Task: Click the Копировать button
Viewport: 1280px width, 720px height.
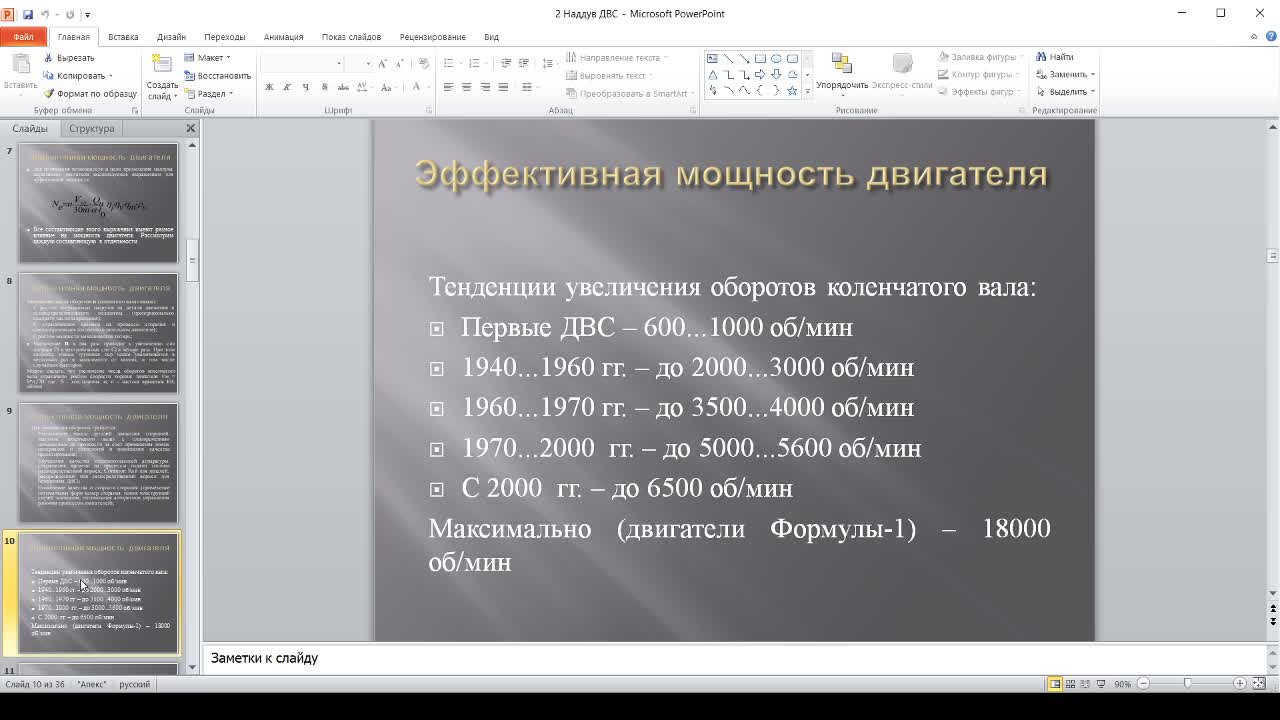Action: click(x=77, y=76)
